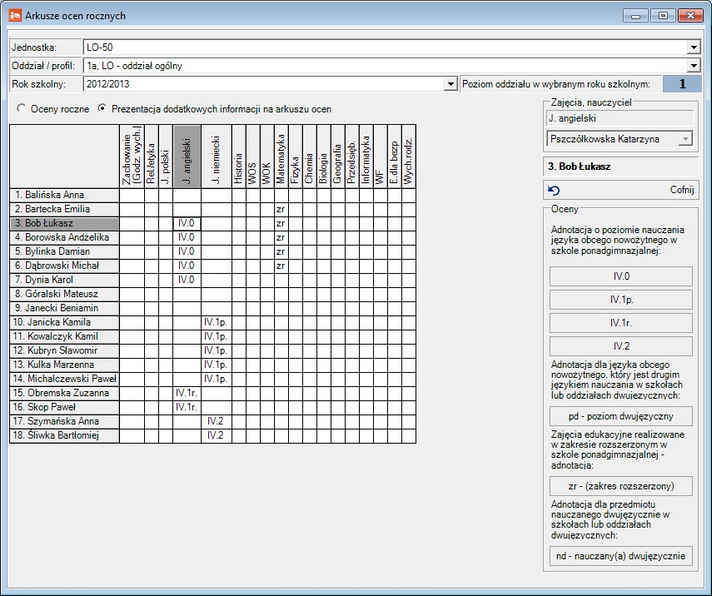Click IV.0 cell for Dynia Karol
712x596 pixels.
(x=187, y=280)
